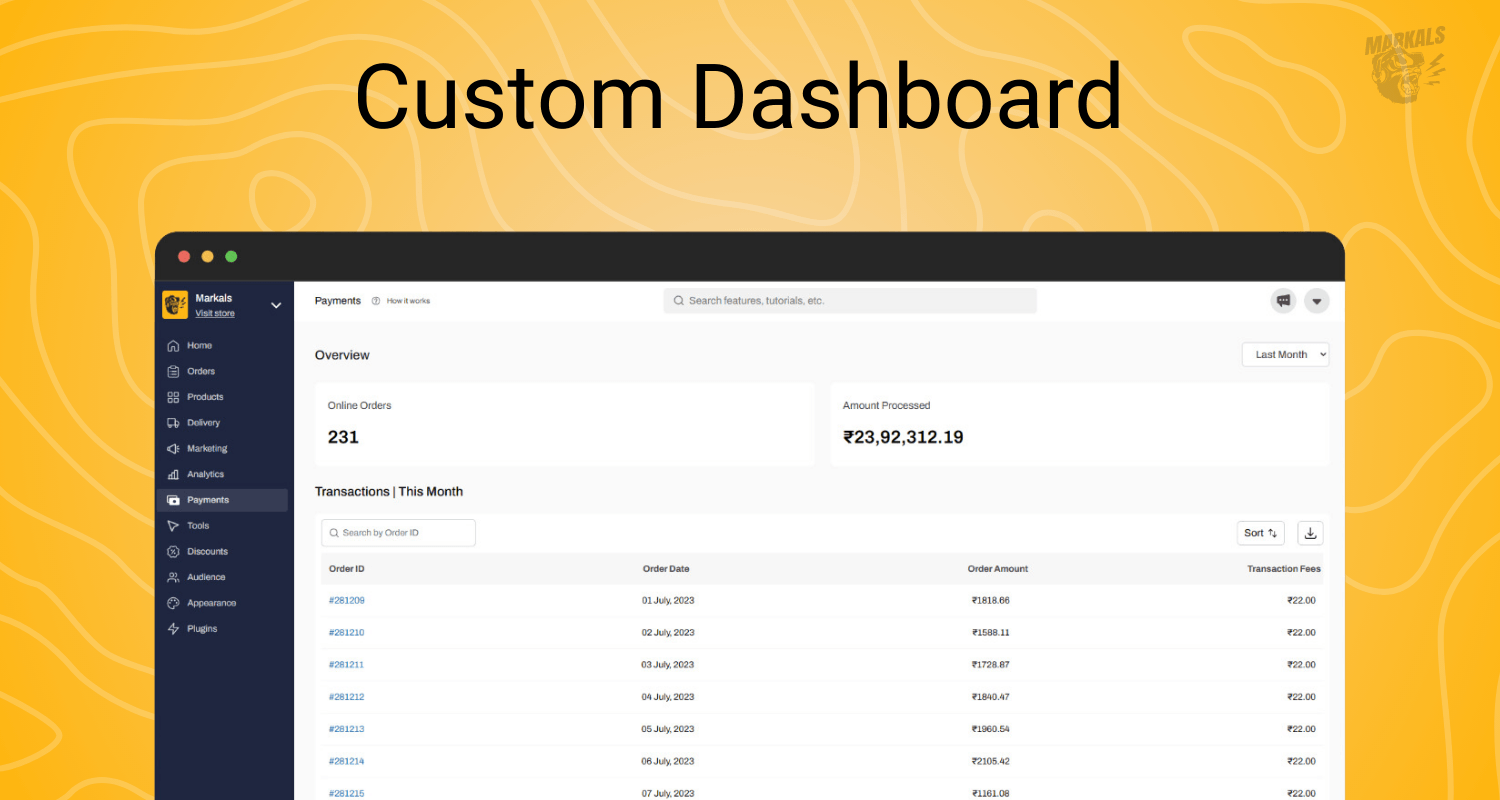Open Orders from the sidebar
The height and width of the screenshot is (800, 1500).
[175, 371]
